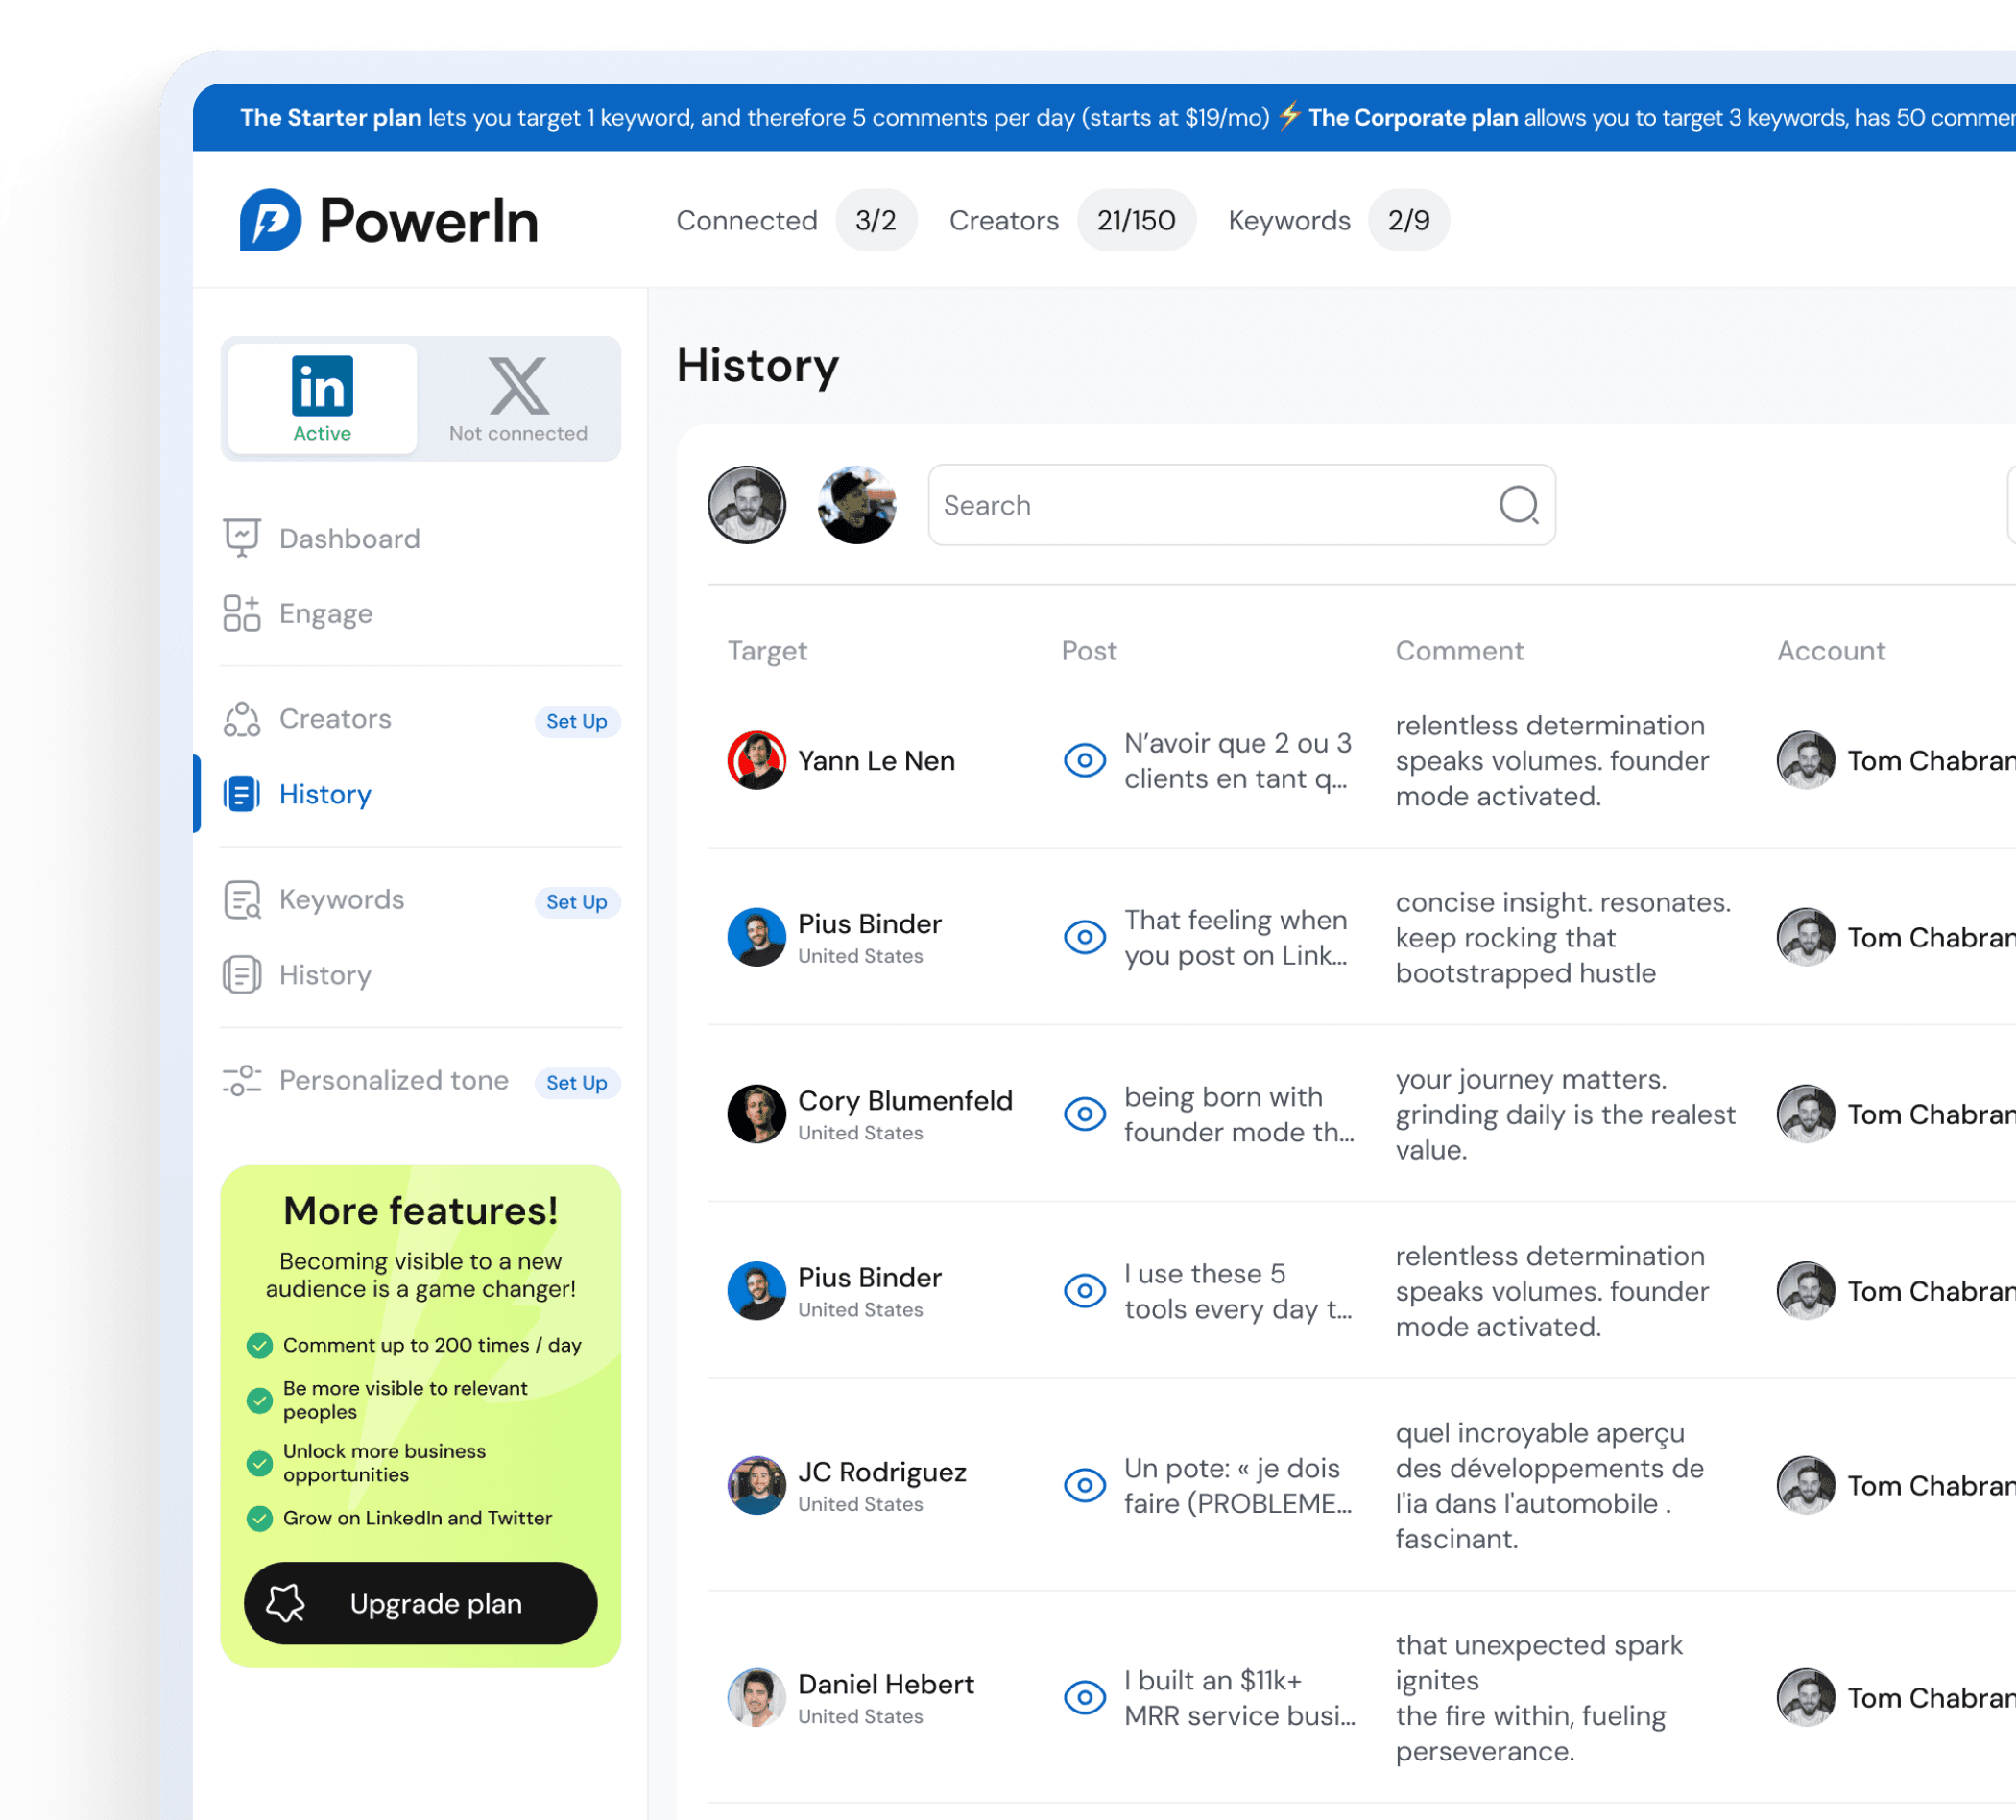2016x1820 pixels.
Task: View post 'That feeling when you post'
Action: click(1084, 938)
